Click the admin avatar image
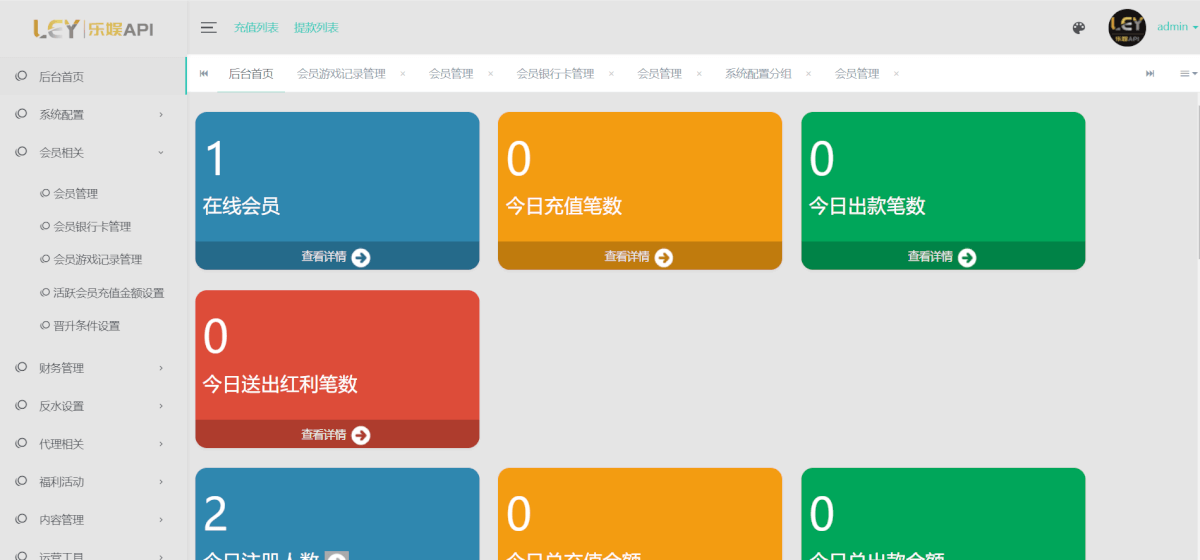This screenshot has width=1200, height=560. pos(1127,28)
